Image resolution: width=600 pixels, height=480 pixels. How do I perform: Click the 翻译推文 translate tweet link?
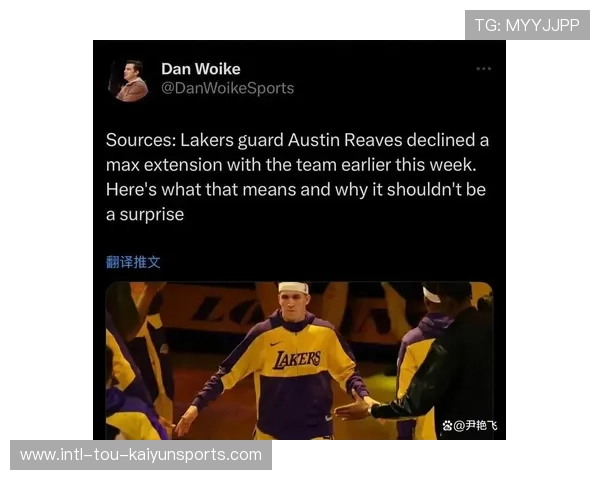[x=133, y=262]
